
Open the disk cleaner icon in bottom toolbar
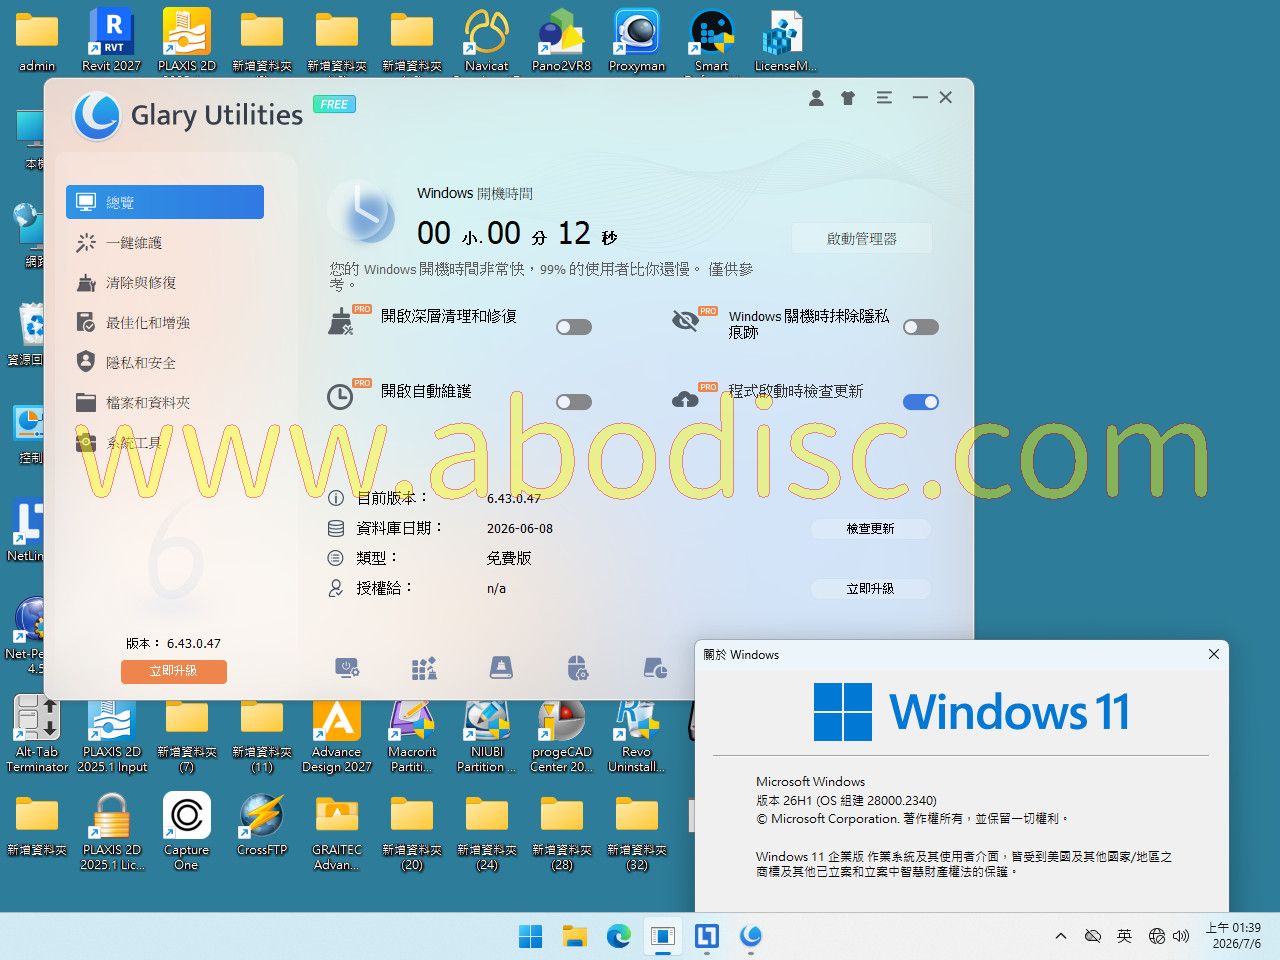point(501,668)
